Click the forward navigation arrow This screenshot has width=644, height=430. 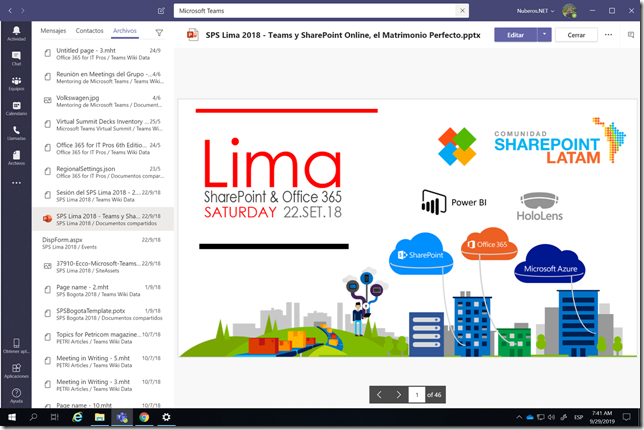pyautogui.click(x=23, y=11)
